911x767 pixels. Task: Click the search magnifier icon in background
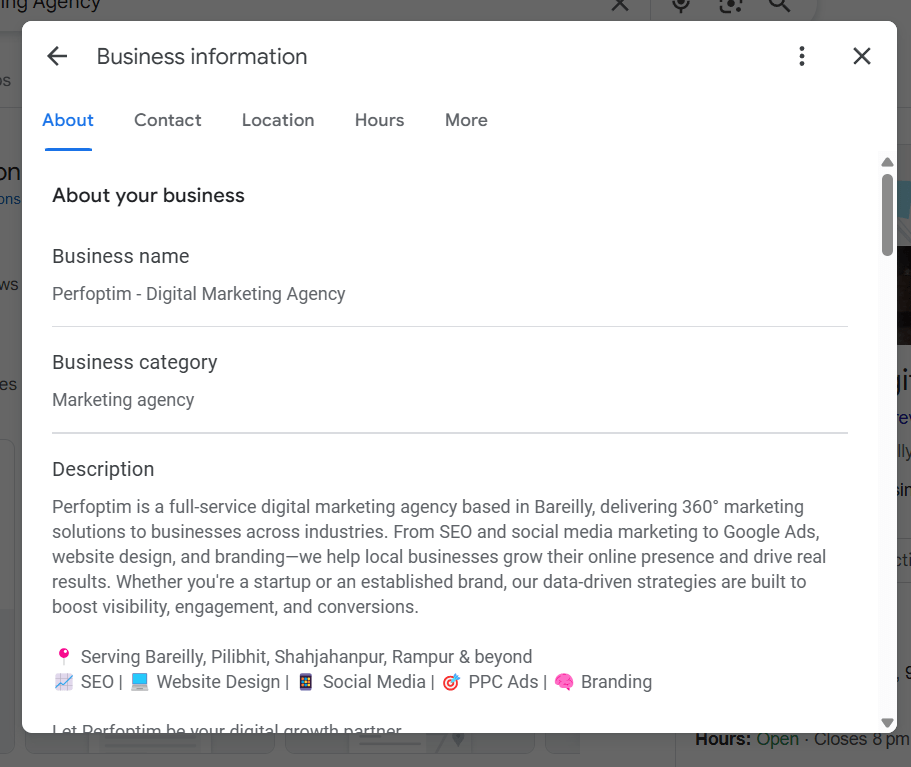point(779,5)
